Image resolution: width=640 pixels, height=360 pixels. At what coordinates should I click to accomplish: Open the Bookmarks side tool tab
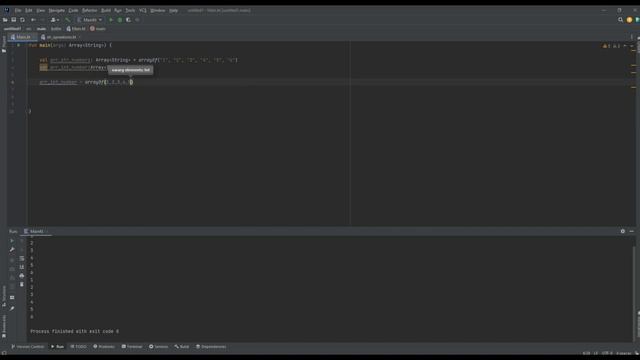coord(4,326)
